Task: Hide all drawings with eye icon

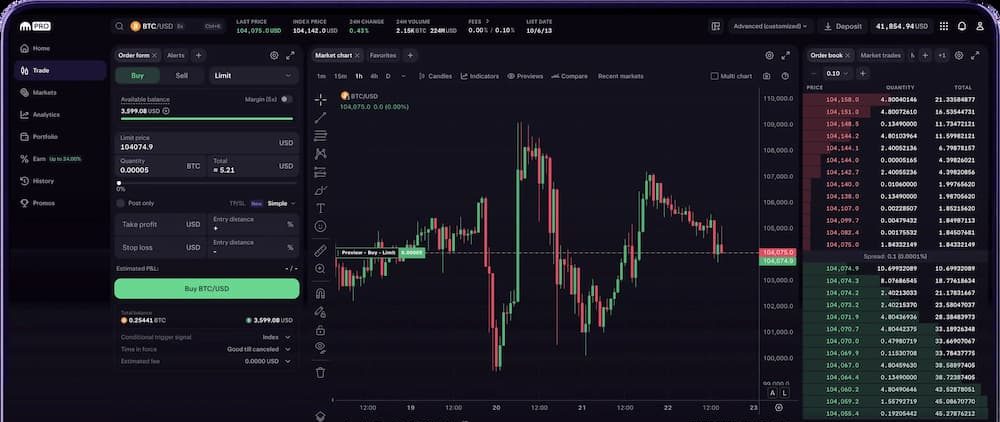Action: coord(320,347)
